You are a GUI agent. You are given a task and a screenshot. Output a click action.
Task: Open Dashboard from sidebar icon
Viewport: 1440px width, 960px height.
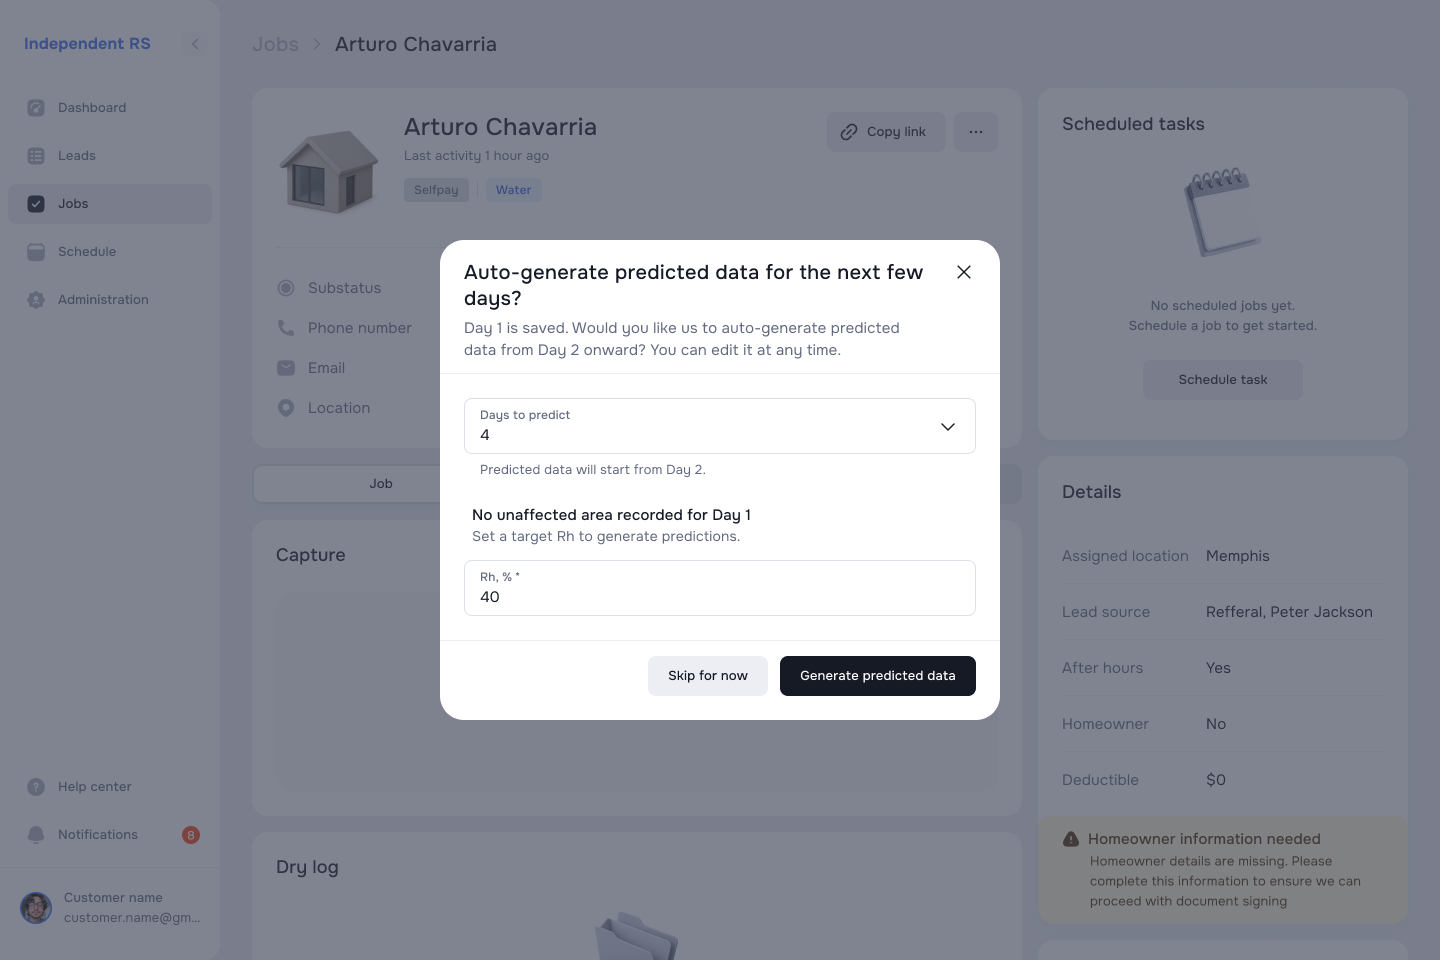36,108
